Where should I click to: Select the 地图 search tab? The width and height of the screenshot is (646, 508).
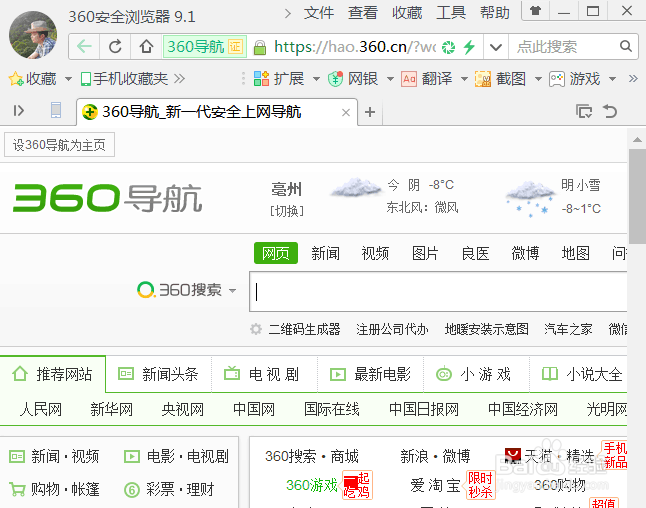point(576,253)
